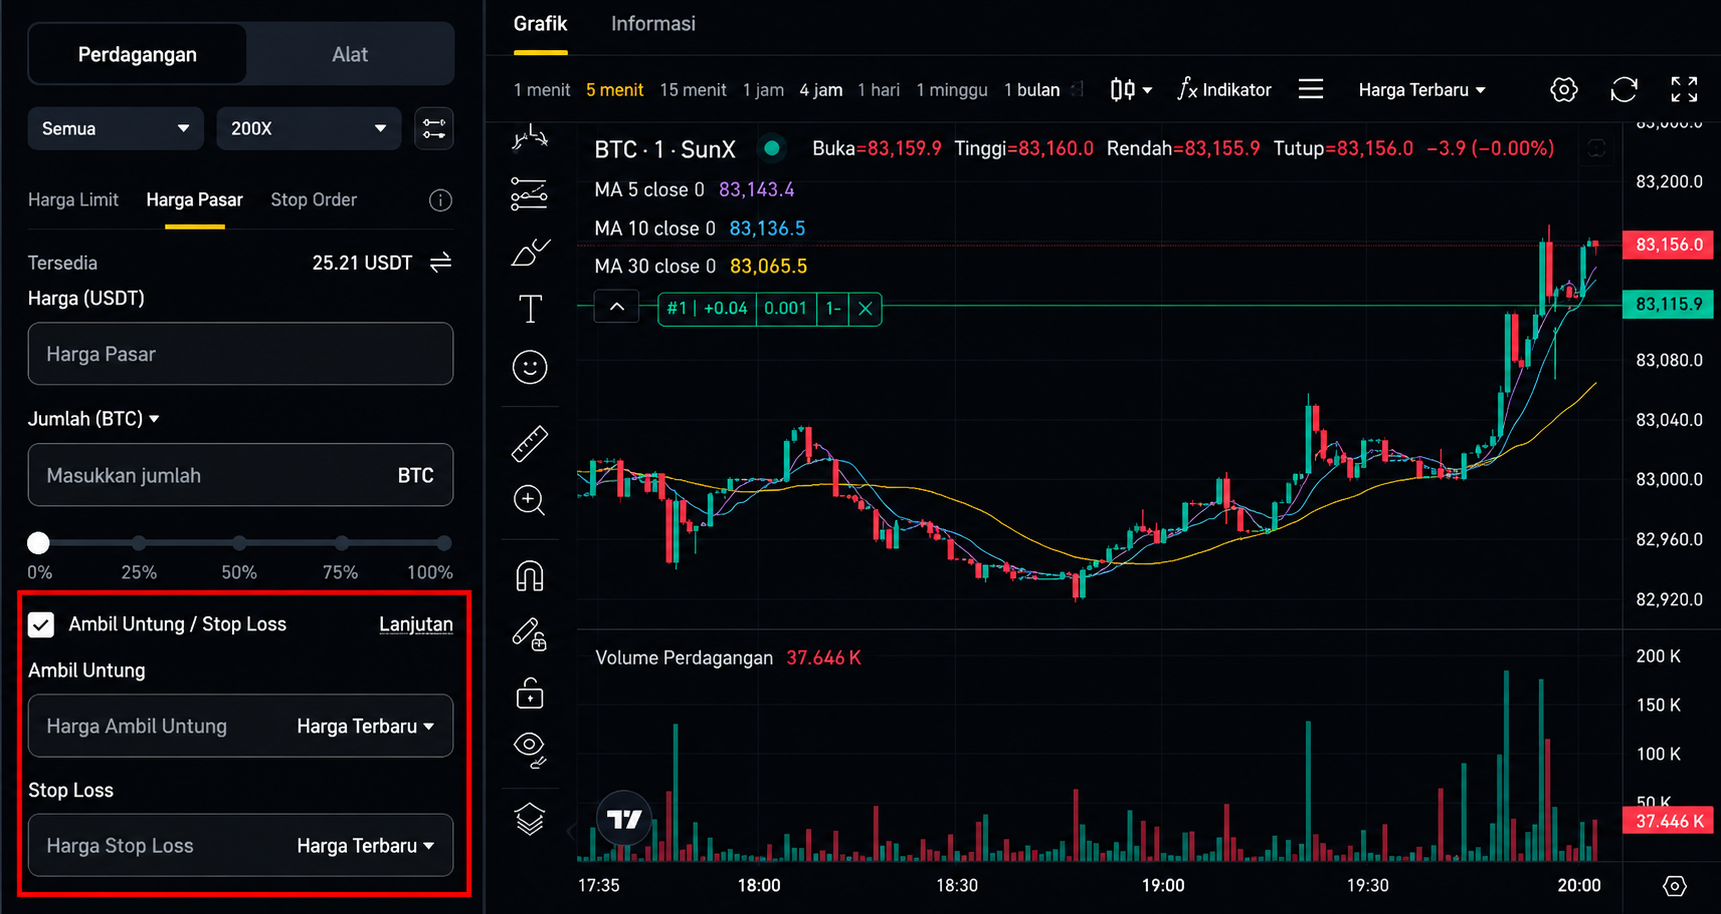This screenshot has height=914, width=1721.
Task: Open price axis settings at chart corner
Action: click(1674, 886)
